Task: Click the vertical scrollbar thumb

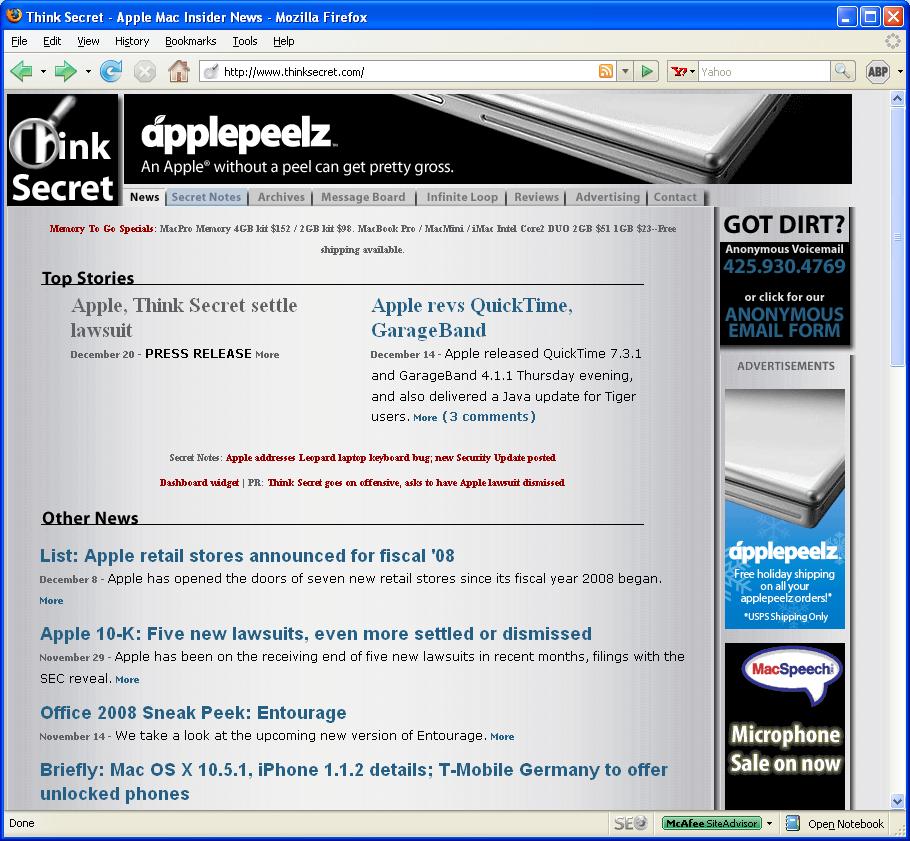Action: pyautogui.click(x=897, y=236)
